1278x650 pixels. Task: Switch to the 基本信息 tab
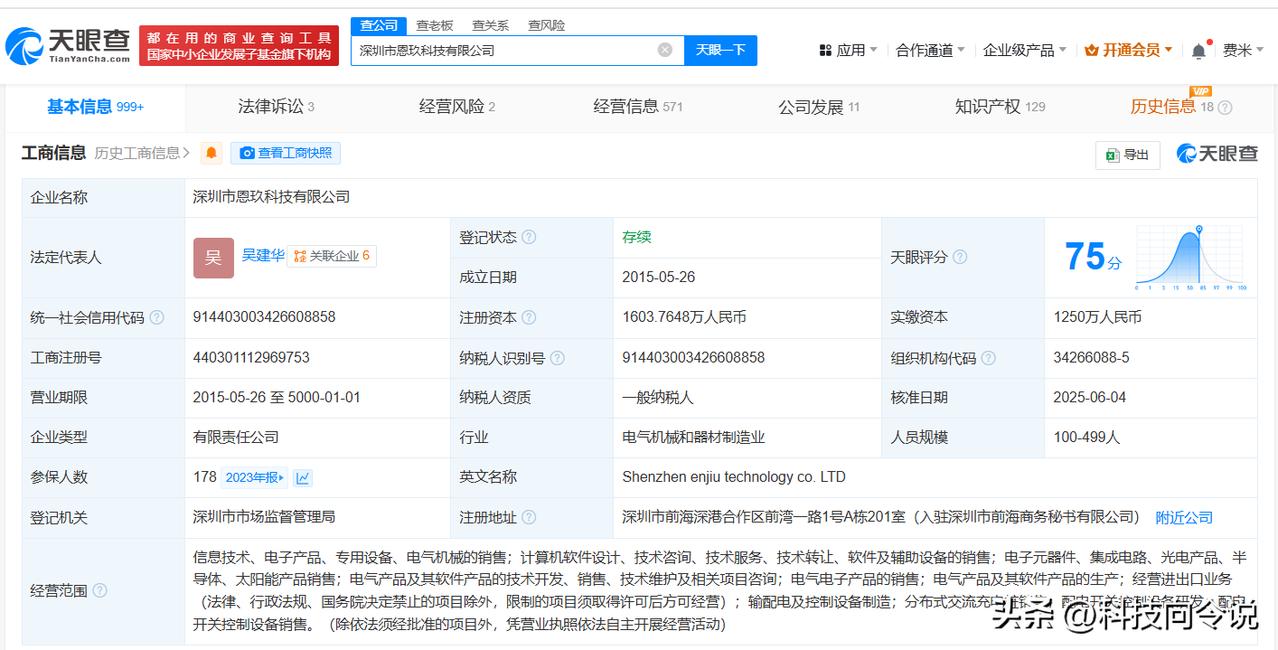click(x=95, y=107)
